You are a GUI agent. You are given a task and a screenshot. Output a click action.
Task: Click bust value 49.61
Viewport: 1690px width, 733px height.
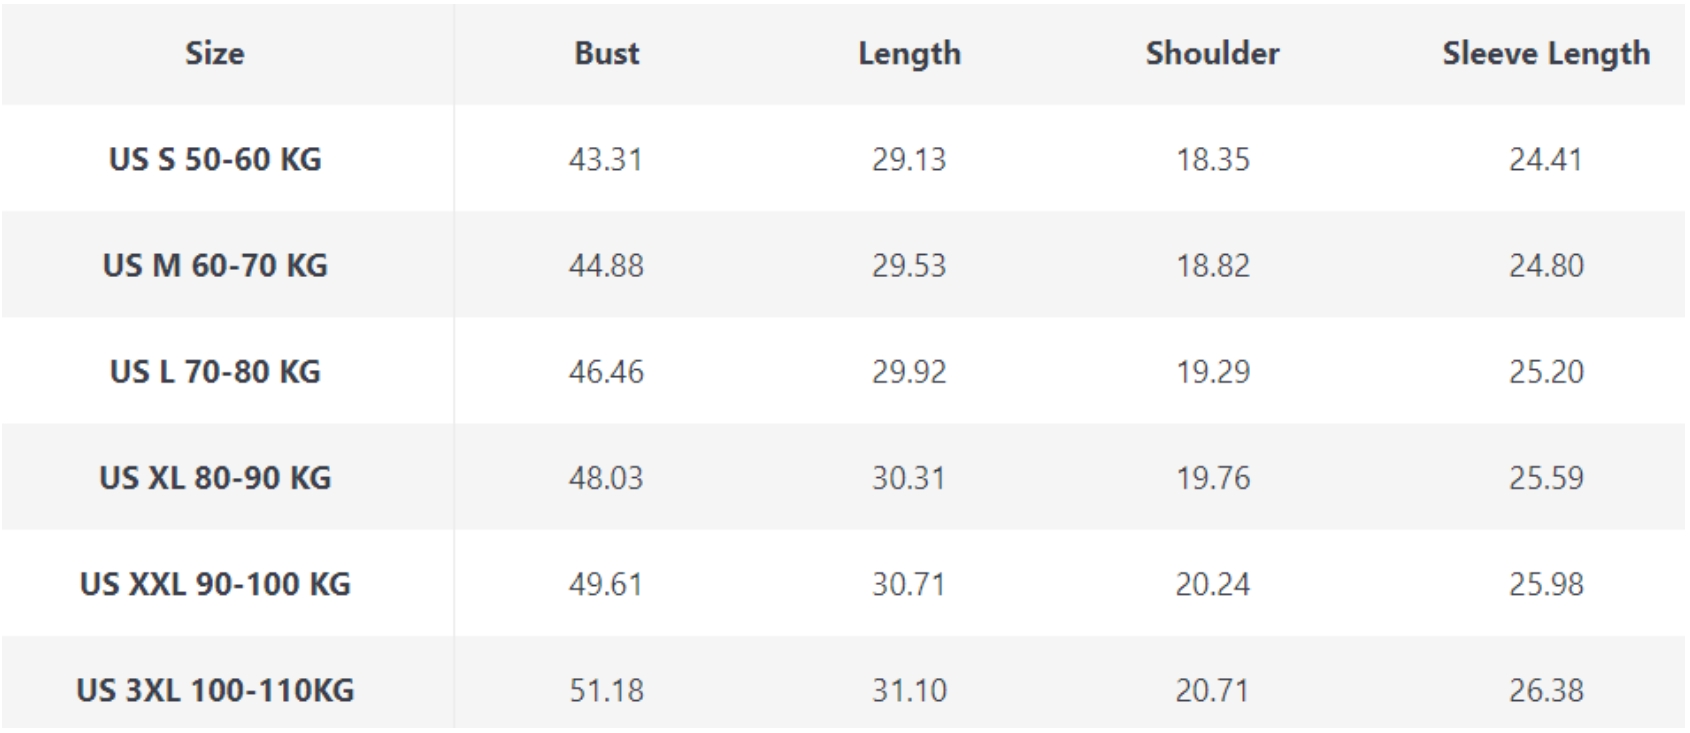point(606,583)
